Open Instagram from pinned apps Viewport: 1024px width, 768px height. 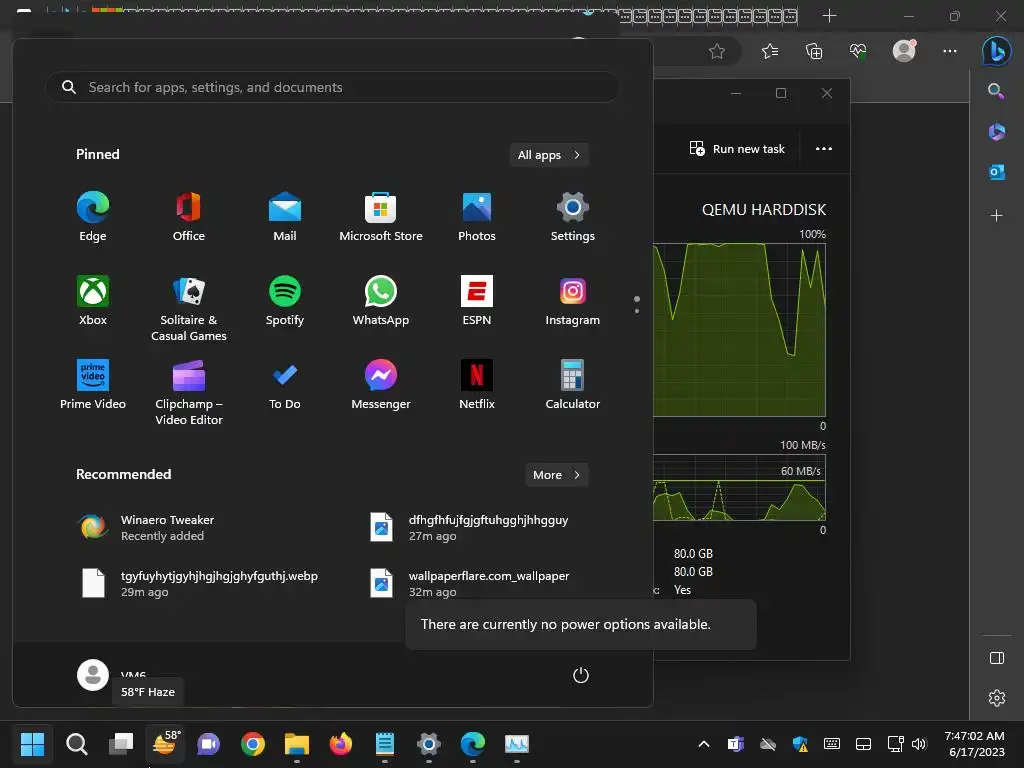[x=573, y=301]
